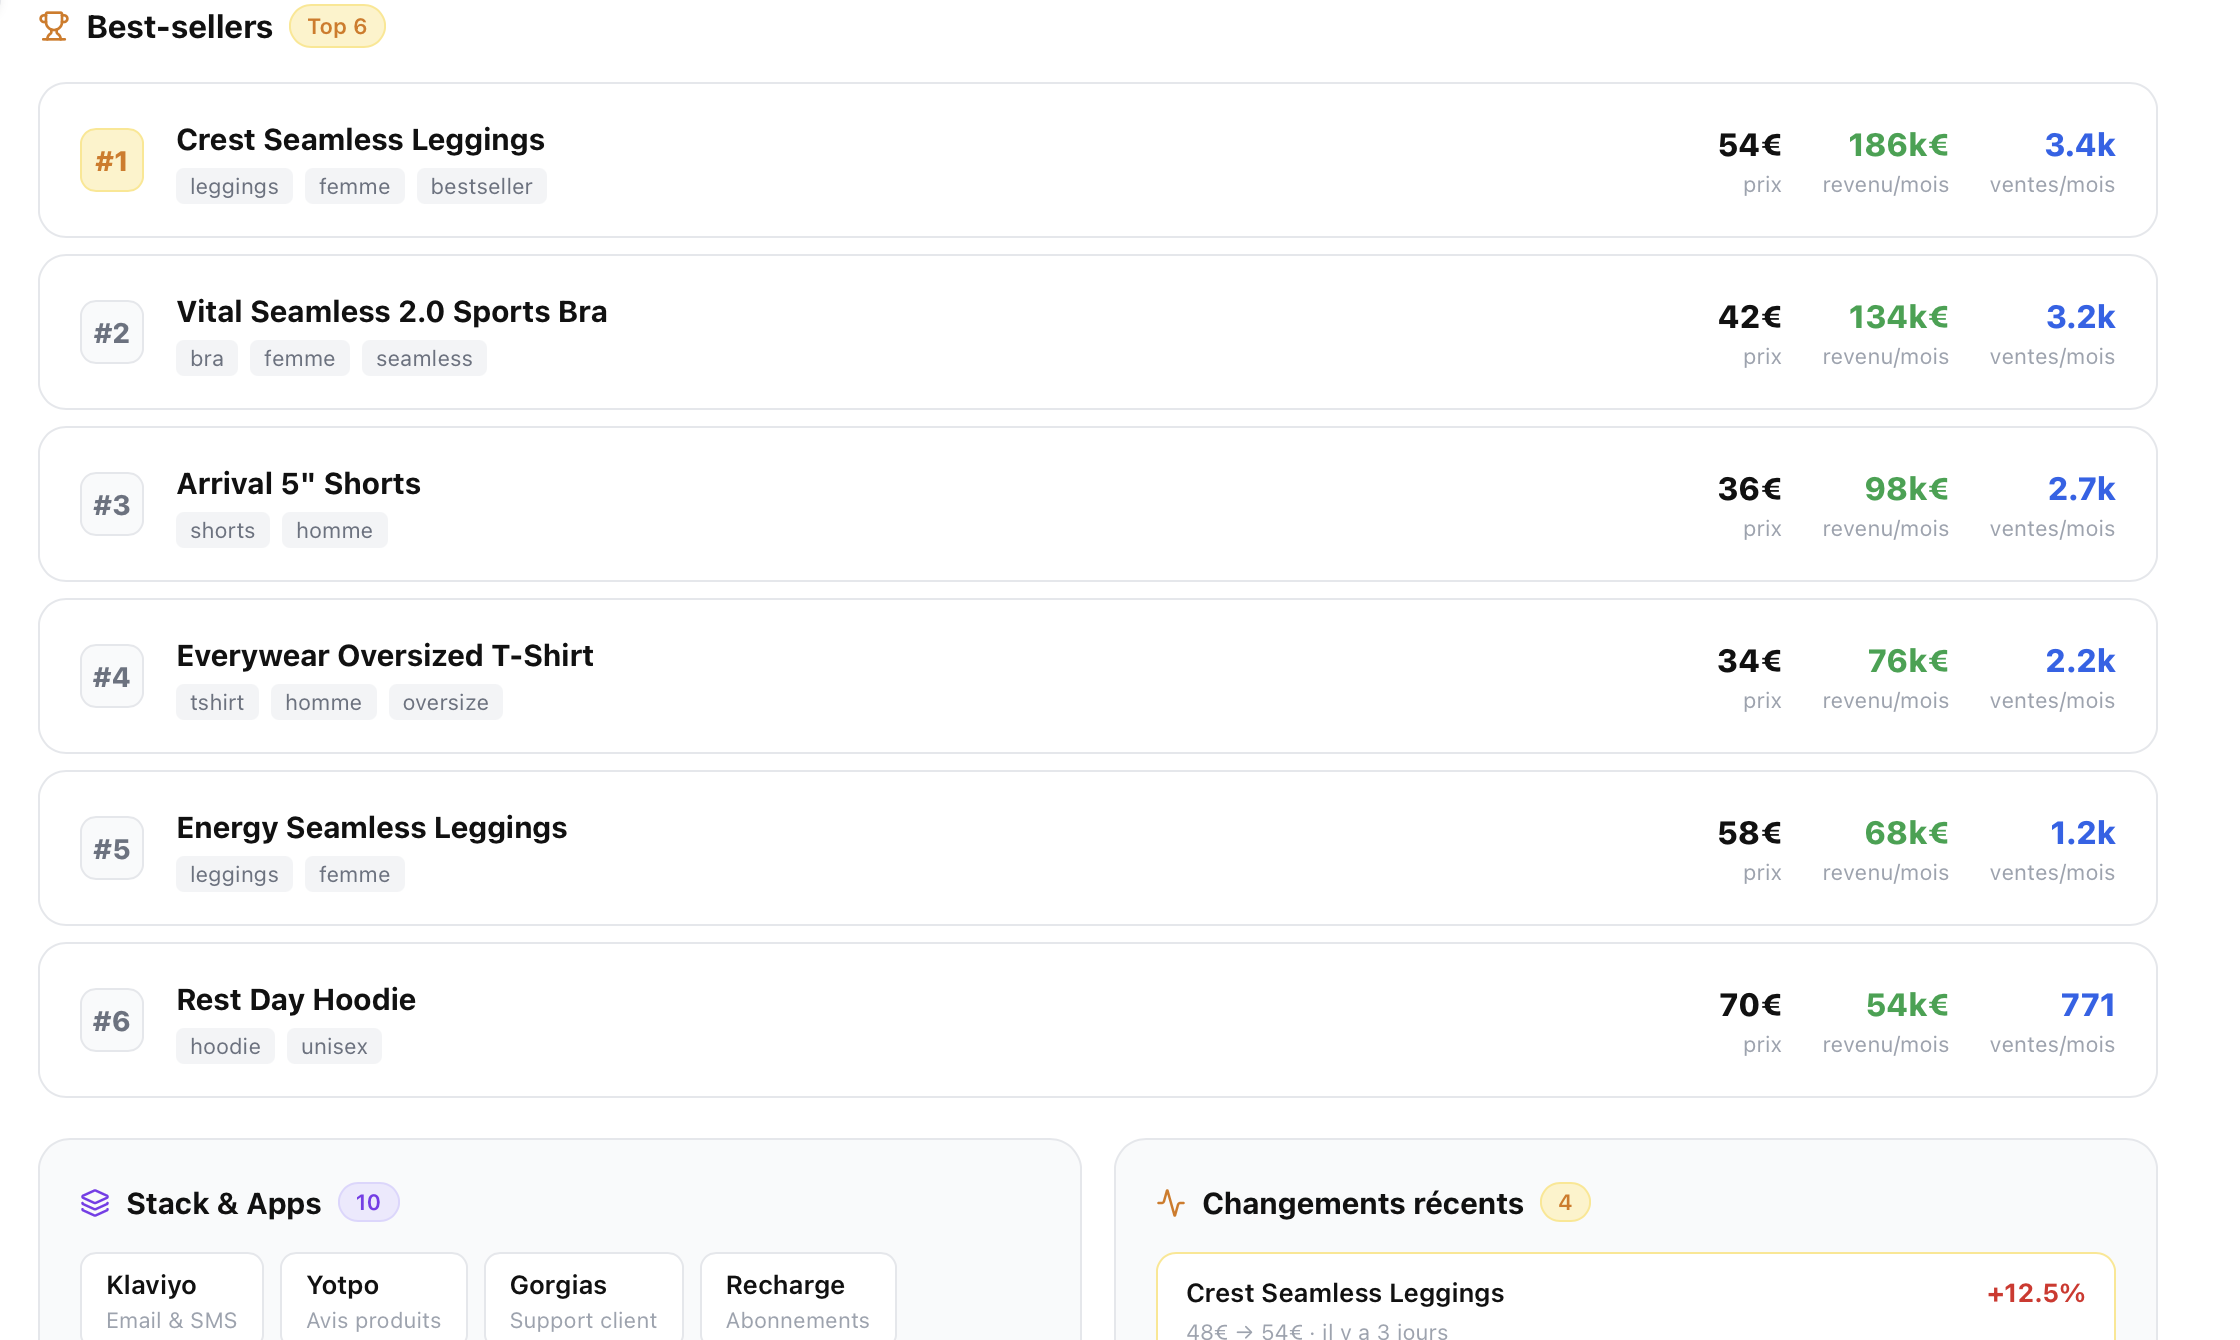Click the activity pulse icon beside Changements récents
Screen dimensions: 2240x1340
coord(1171,1203)
